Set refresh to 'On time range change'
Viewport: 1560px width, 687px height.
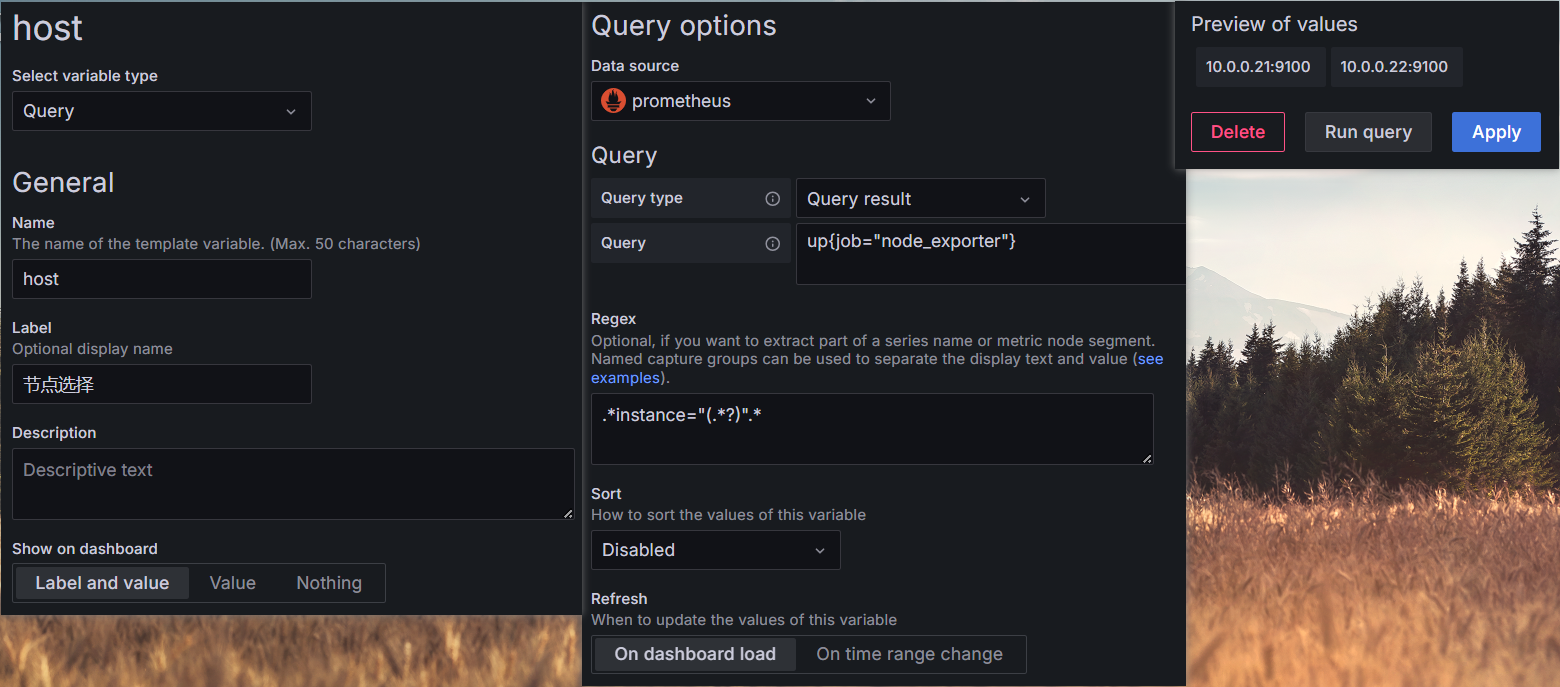click(x=909, y=654)
